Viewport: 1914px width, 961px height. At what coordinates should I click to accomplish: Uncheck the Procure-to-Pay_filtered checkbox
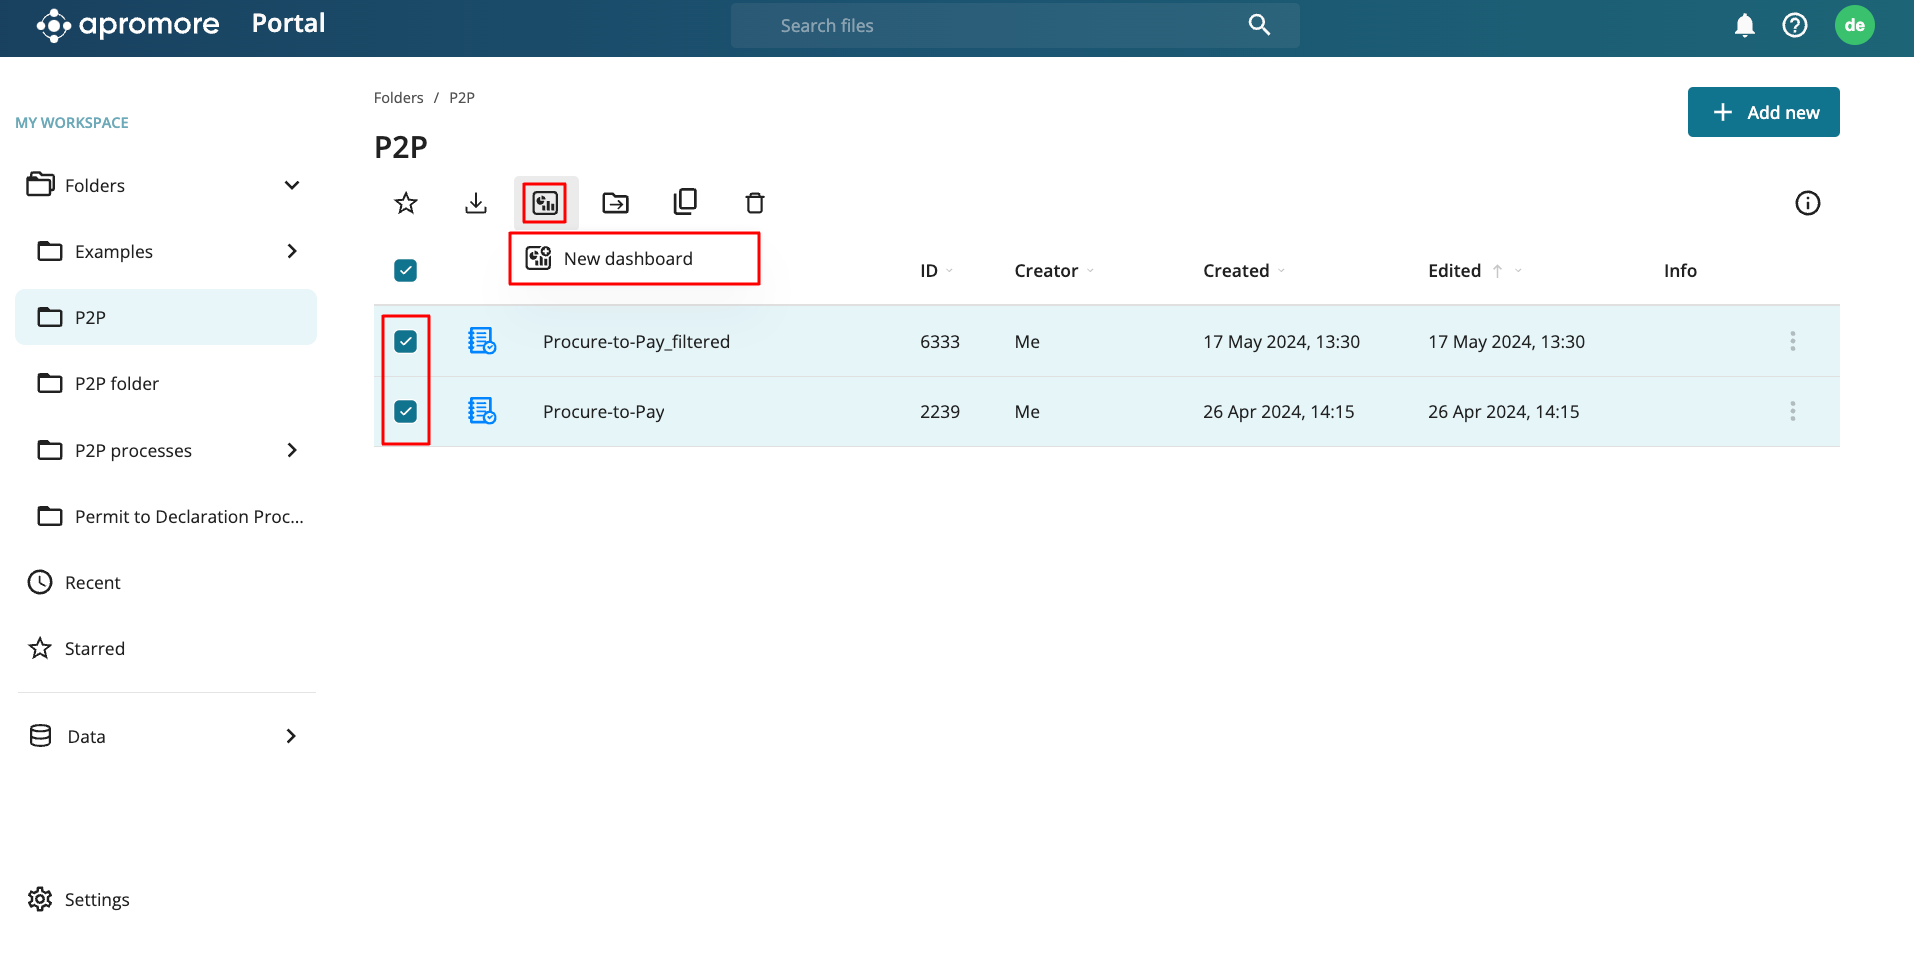click(x=405, y=342)
